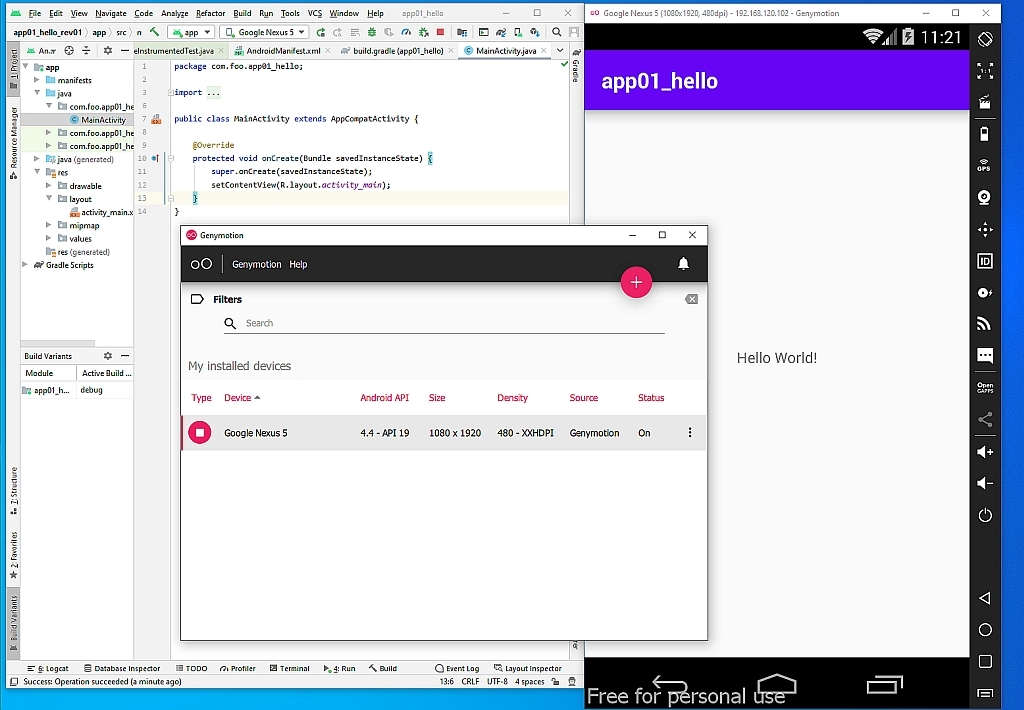Open the VCS menu

click(315, 13)
